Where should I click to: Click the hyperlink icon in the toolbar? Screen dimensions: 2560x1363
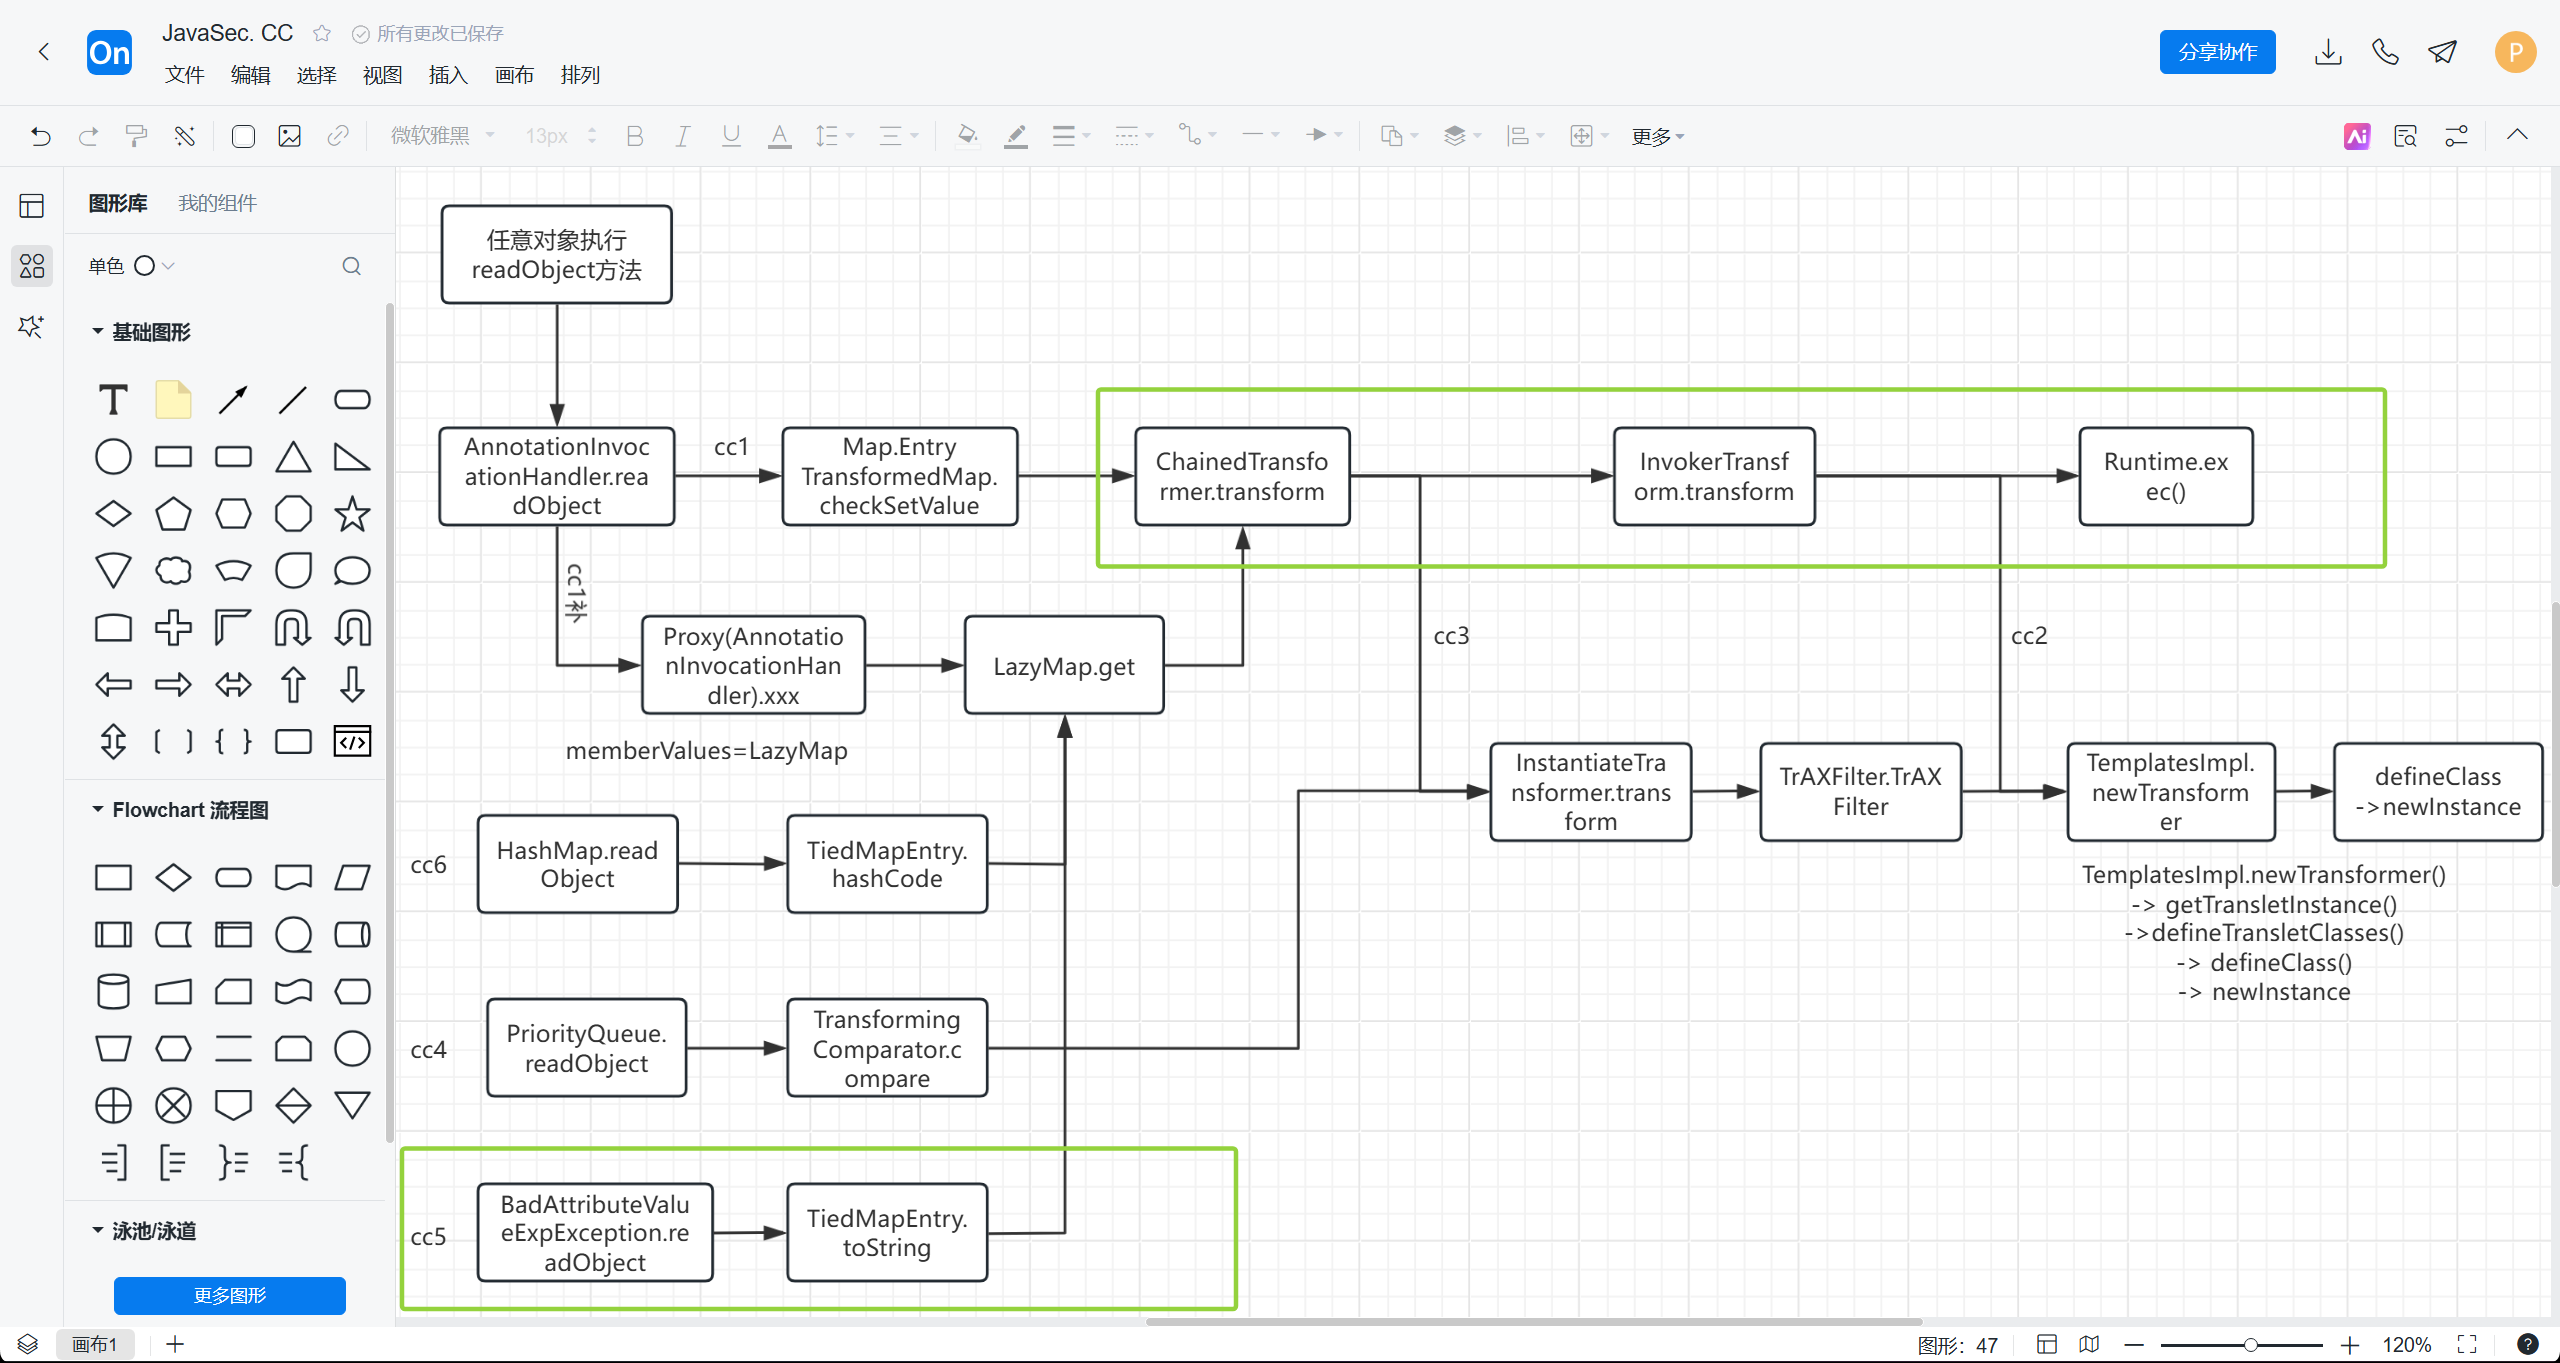338,136
